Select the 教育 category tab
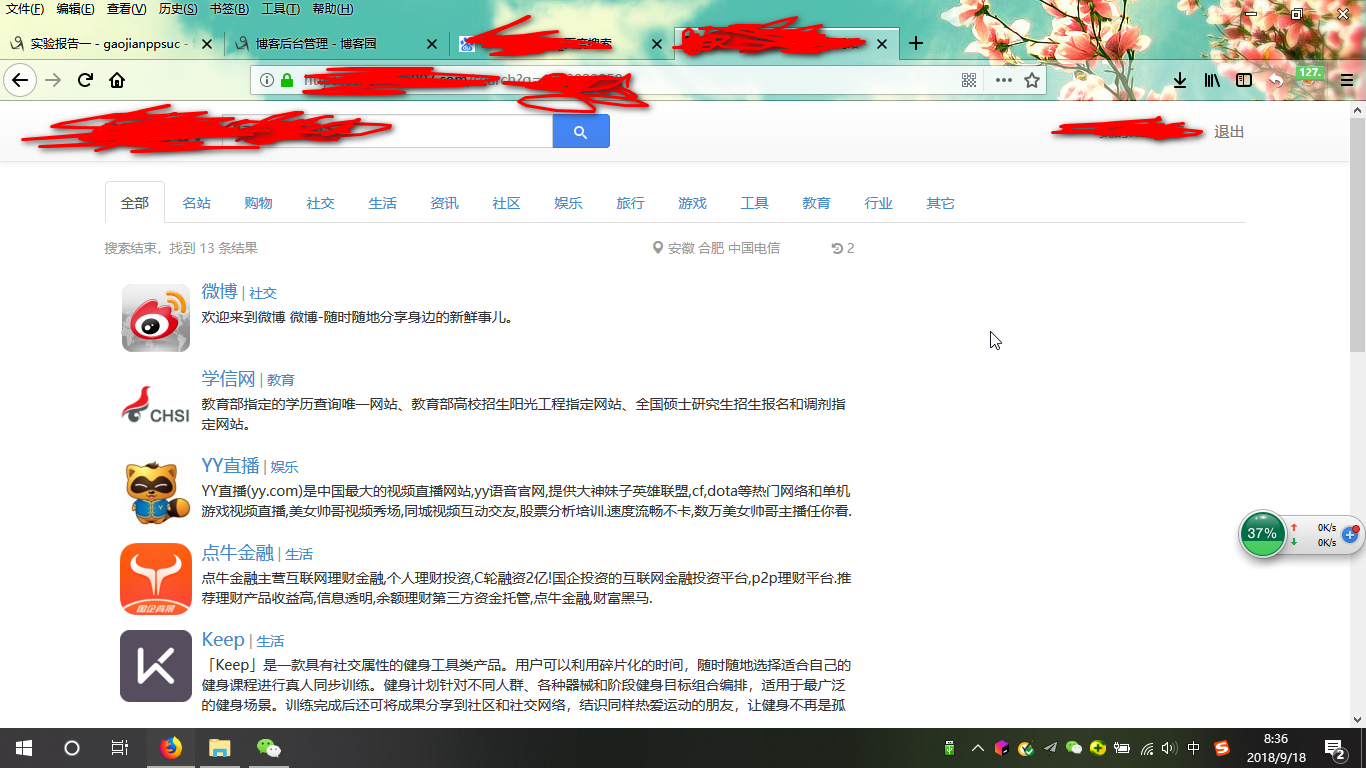Viewport: 1366px width, 768px height. [x=816, y=203]
